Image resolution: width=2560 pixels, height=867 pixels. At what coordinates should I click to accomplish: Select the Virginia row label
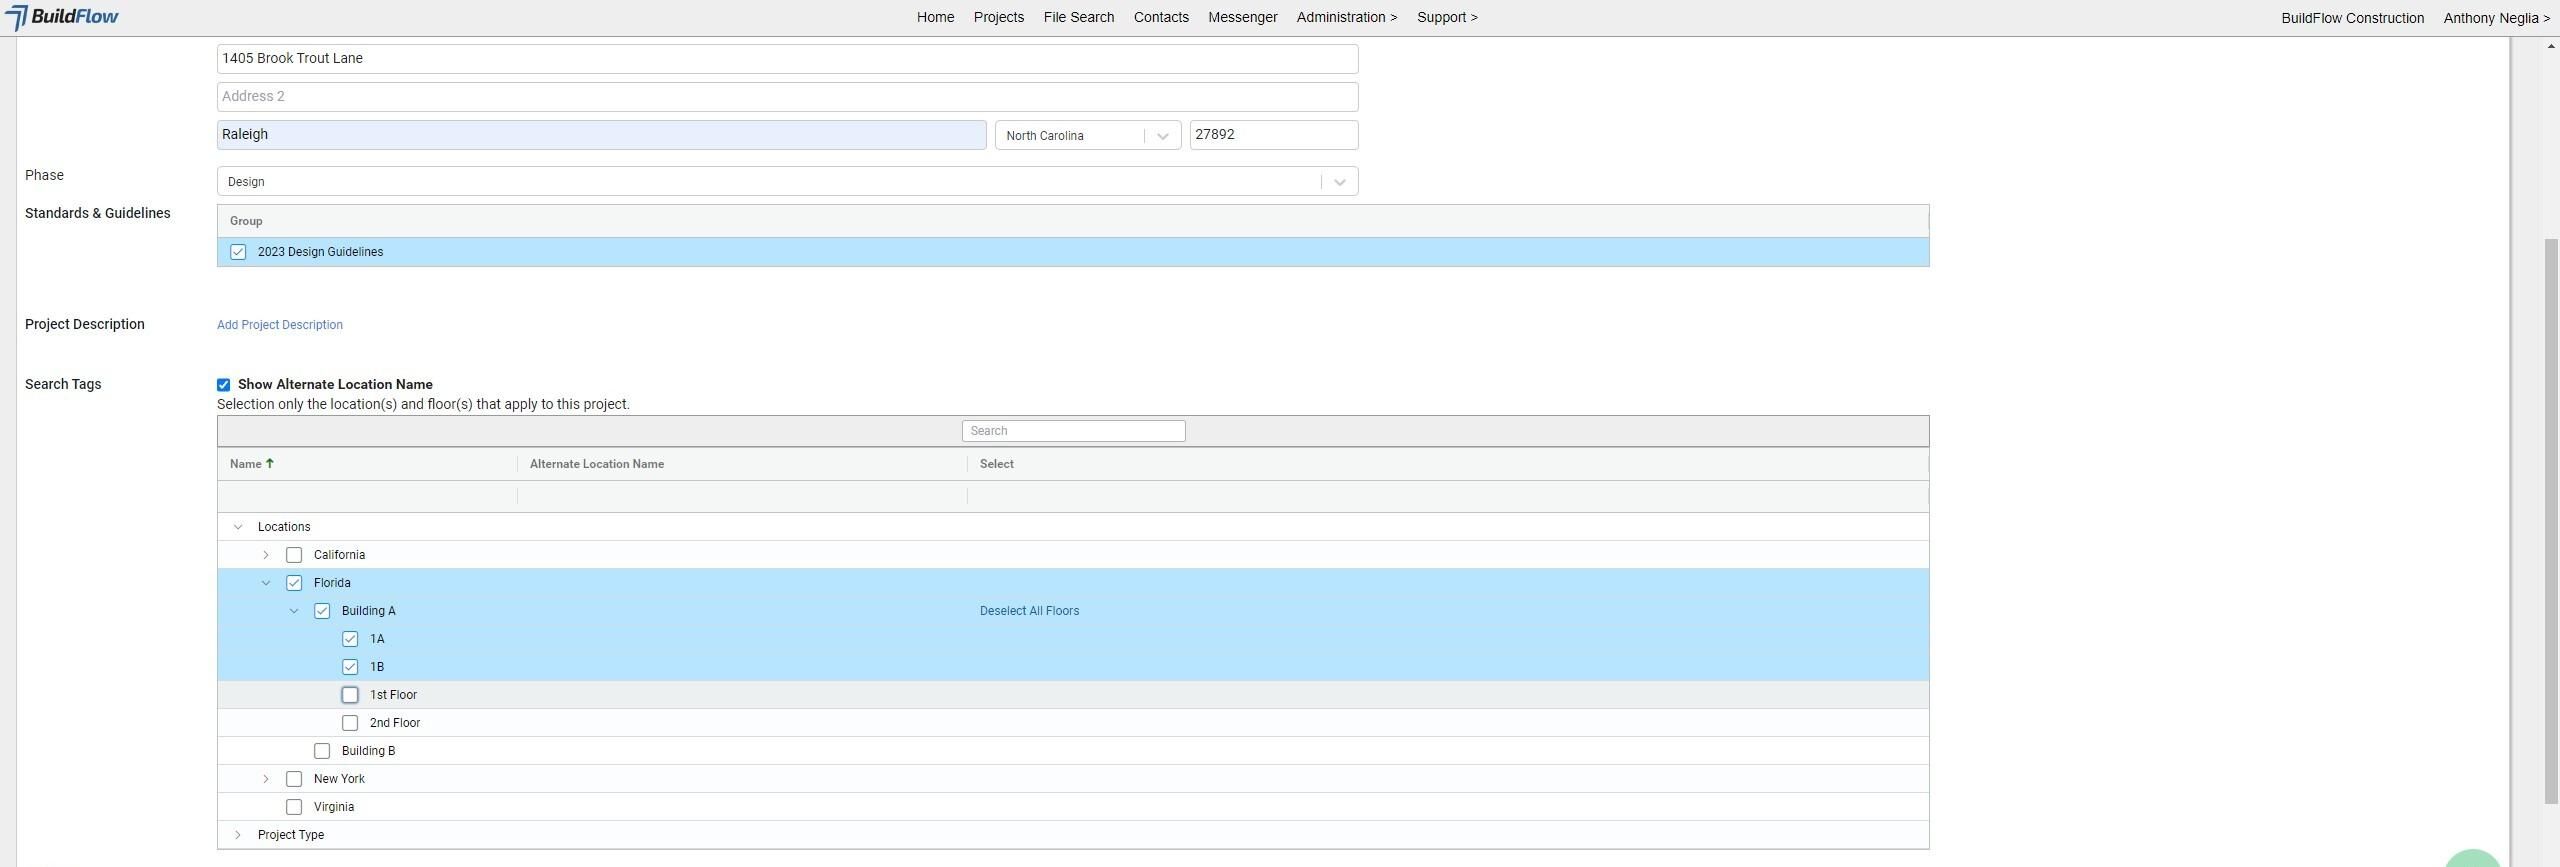click(334, 807)
